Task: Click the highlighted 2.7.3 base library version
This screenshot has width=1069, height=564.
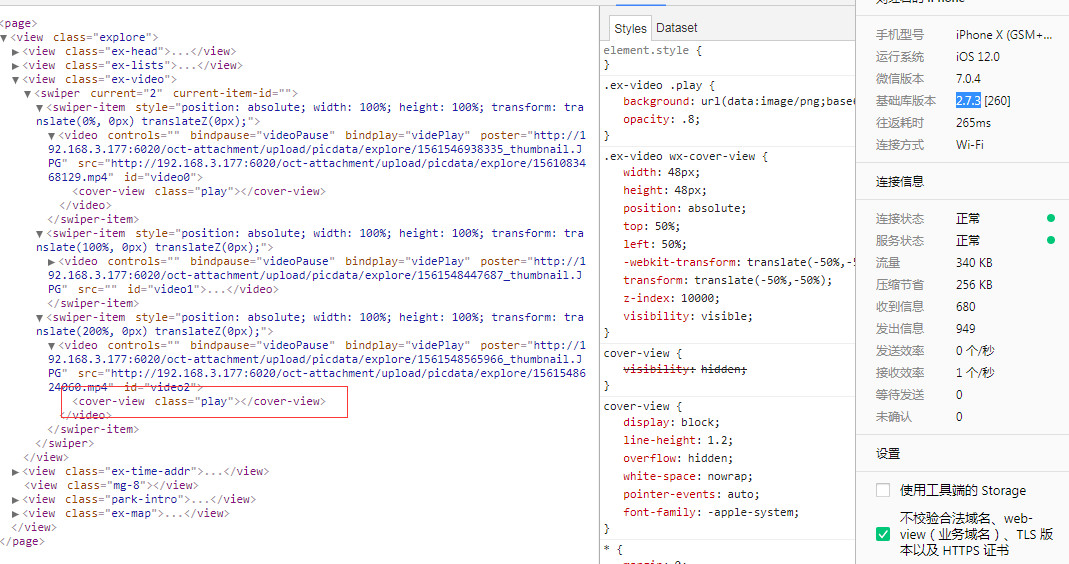Action: tap(967, 100)
